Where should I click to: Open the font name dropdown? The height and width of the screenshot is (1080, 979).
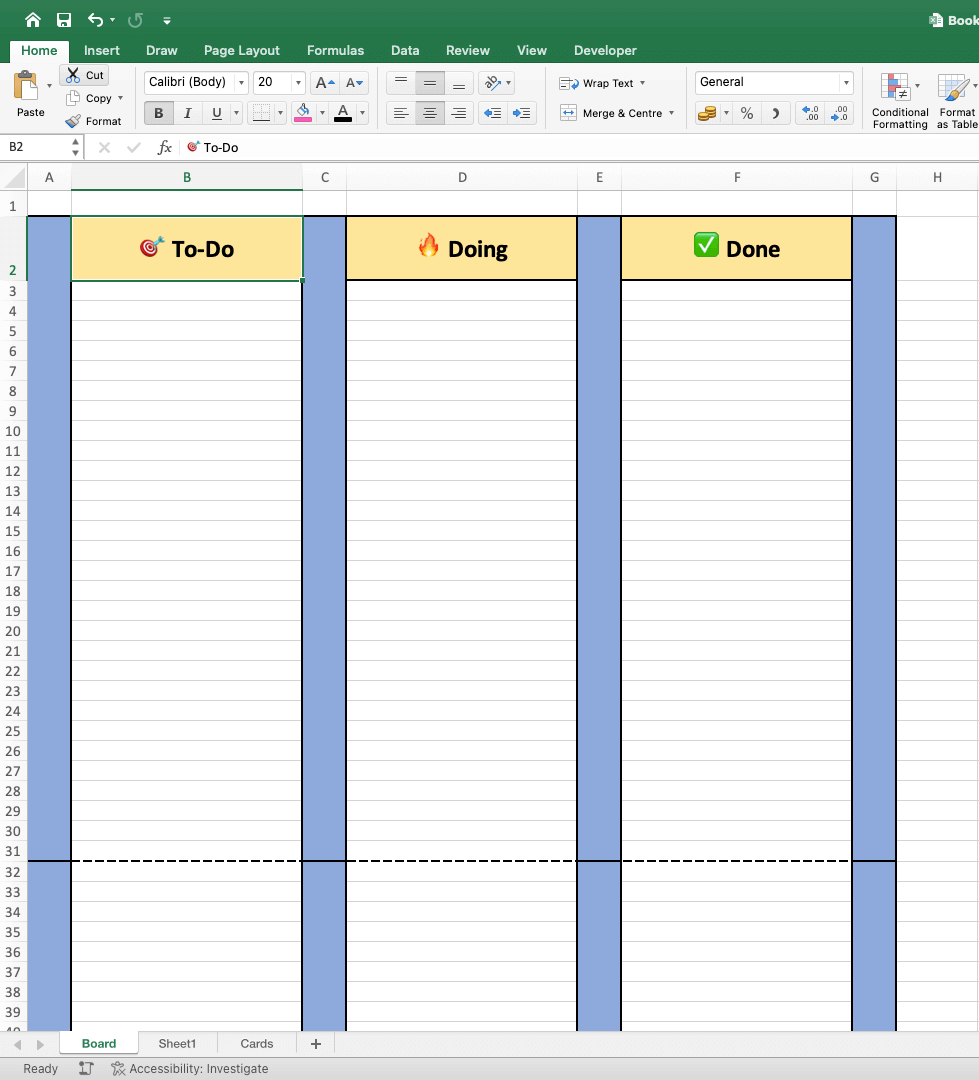tap(240, 82)
